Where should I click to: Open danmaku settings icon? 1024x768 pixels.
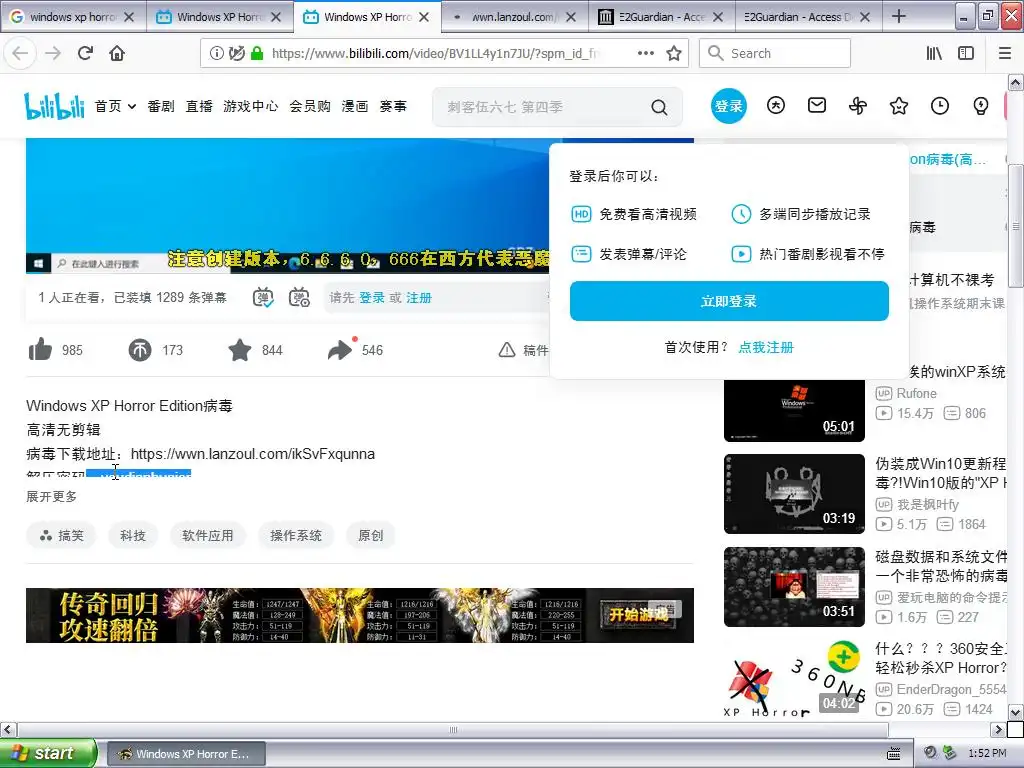coord(299,297)
